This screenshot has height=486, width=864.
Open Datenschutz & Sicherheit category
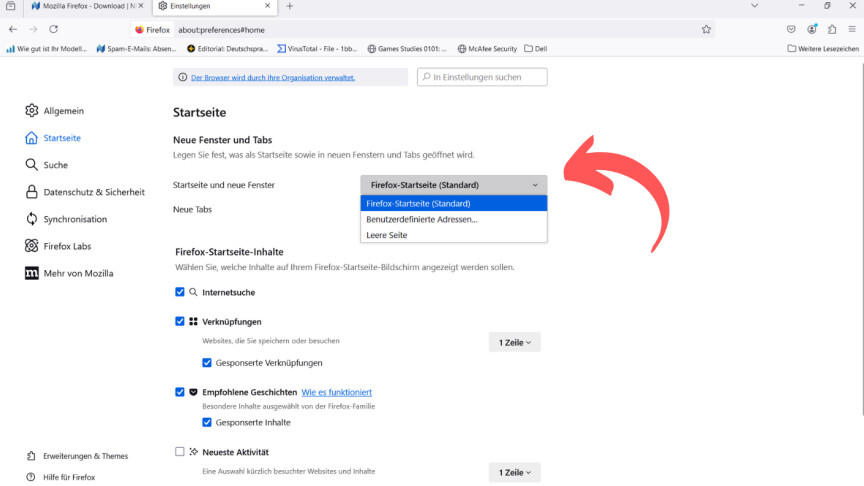coord(85,192)
